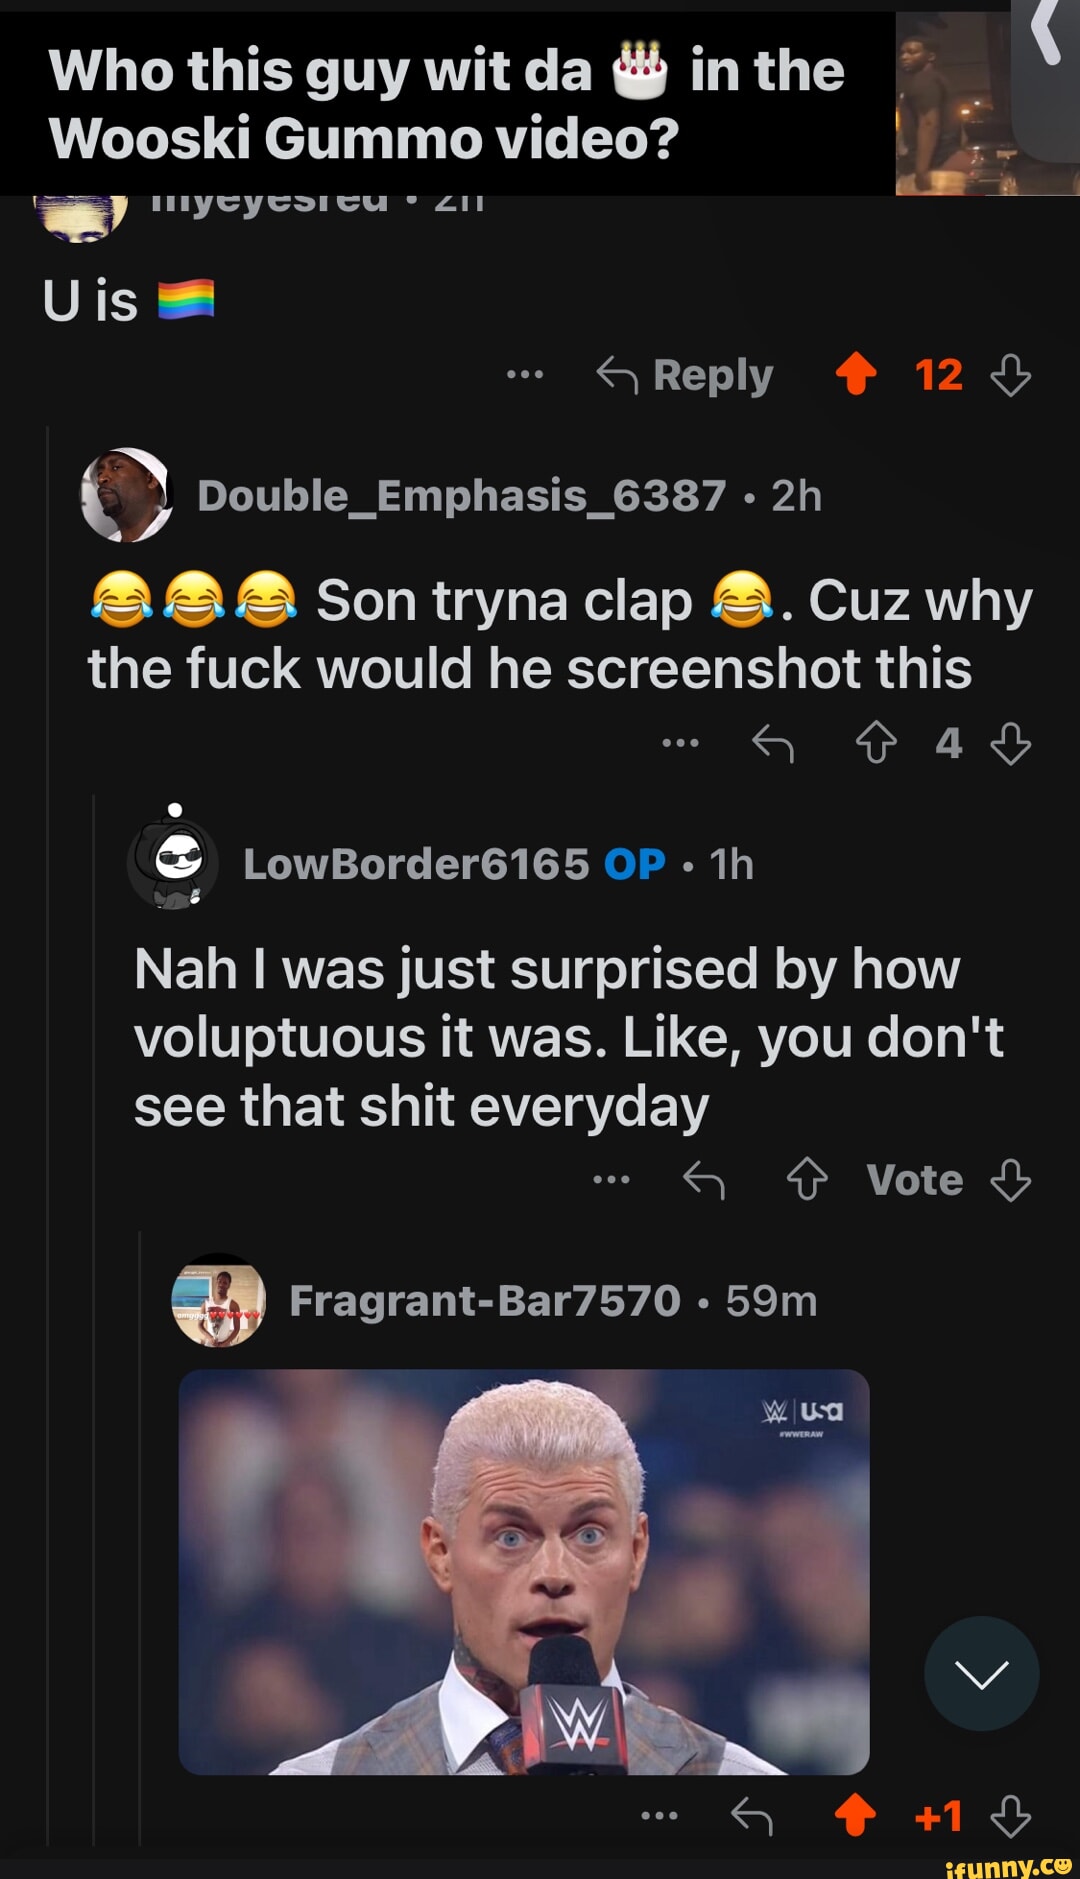Upvote Double_Emphasis_6387's comment

(876, 743)
